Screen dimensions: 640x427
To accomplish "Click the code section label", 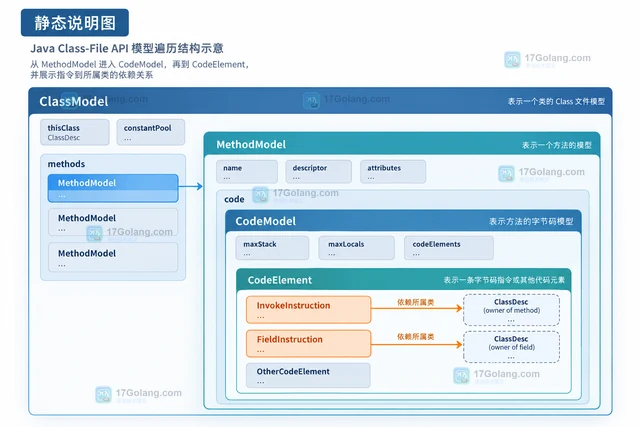I will pos(234,199).
